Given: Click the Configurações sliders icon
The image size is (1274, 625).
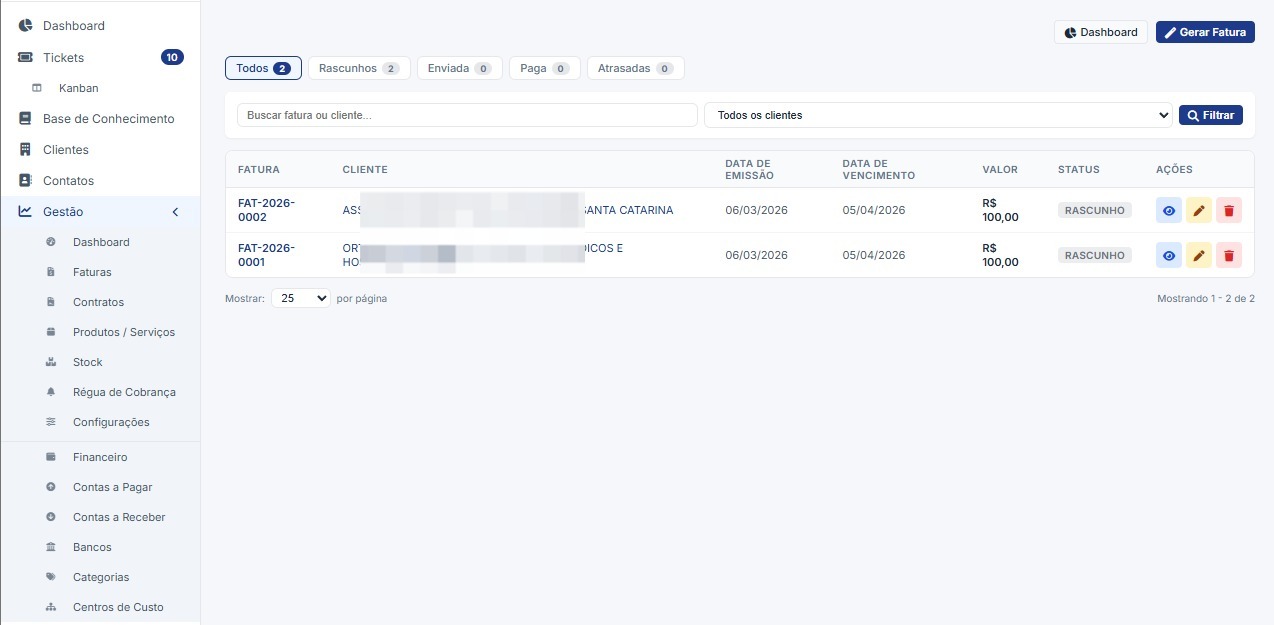Looking at the screenshot, I should 51,422.
